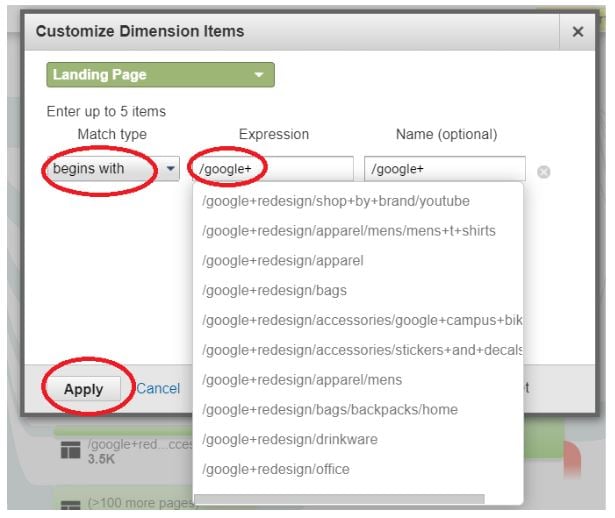Image resolution: width=615 pixels, height=518 pixels.
Task: Click the '/google+red...cces' background row text
Action: [x=140, y=444]
